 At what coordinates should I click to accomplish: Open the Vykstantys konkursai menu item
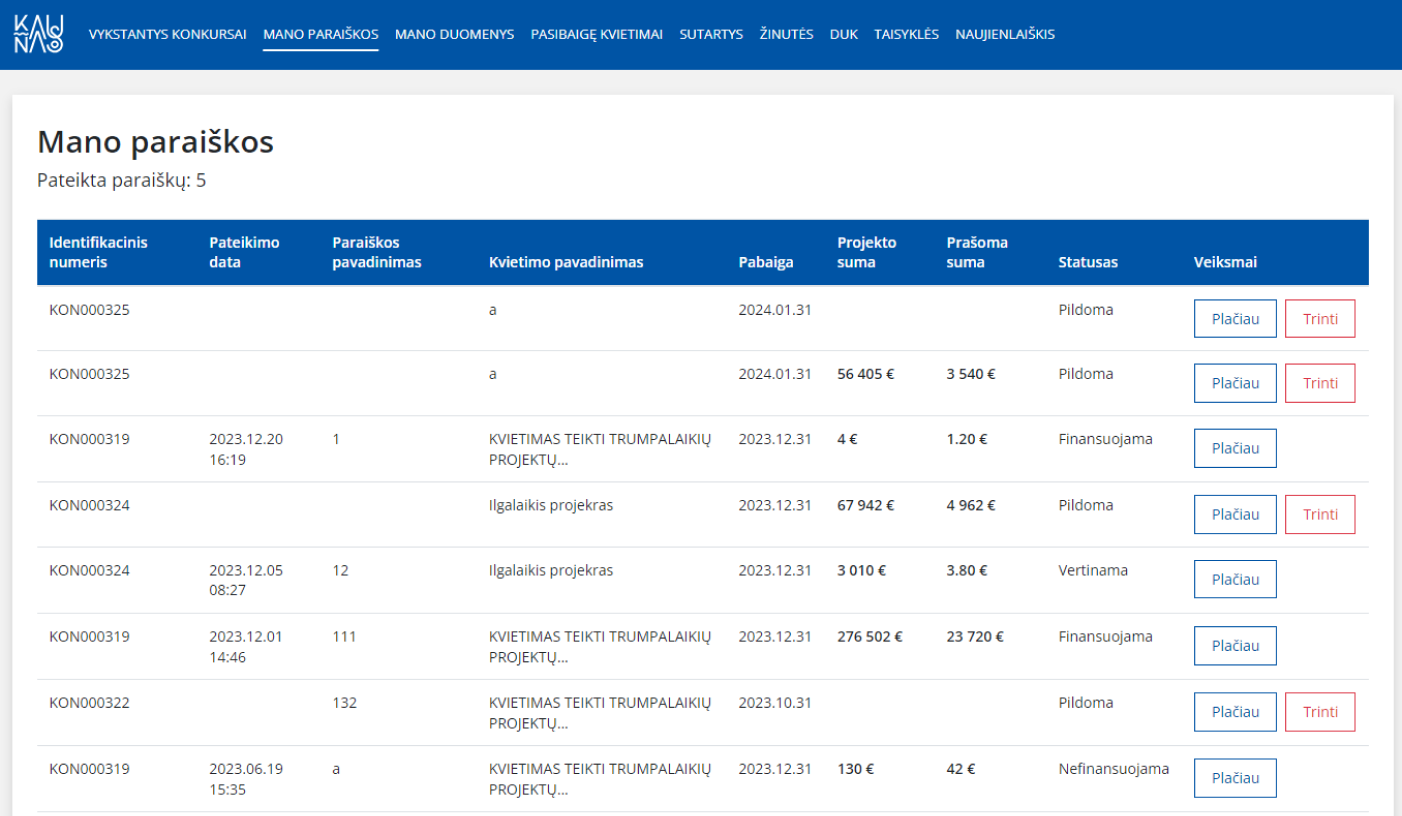(x=168, y=34)
